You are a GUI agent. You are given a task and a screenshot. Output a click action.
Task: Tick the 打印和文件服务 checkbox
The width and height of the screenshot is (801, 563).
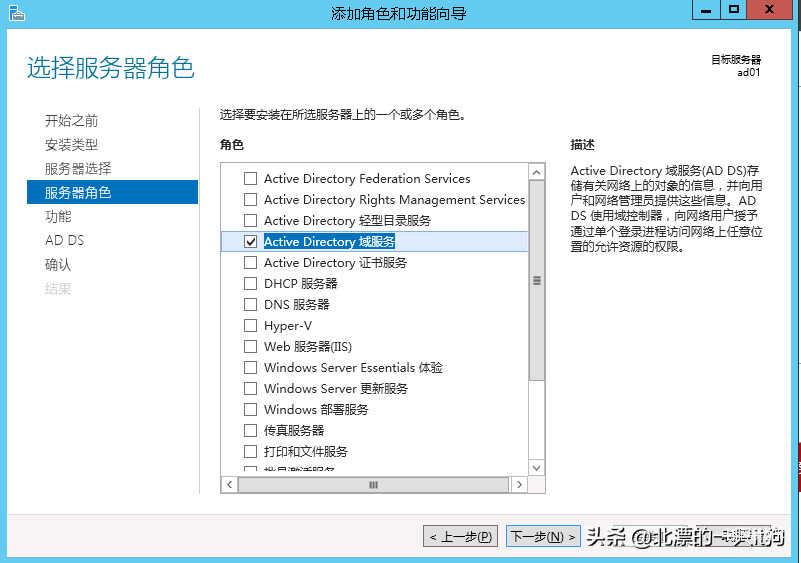250,452
